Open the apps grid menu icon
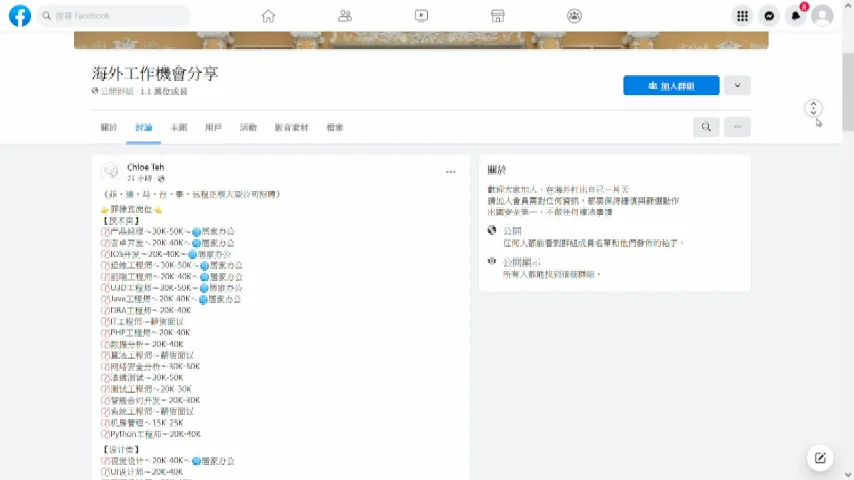The image size is (854, 480). click(x=742, y=16)
